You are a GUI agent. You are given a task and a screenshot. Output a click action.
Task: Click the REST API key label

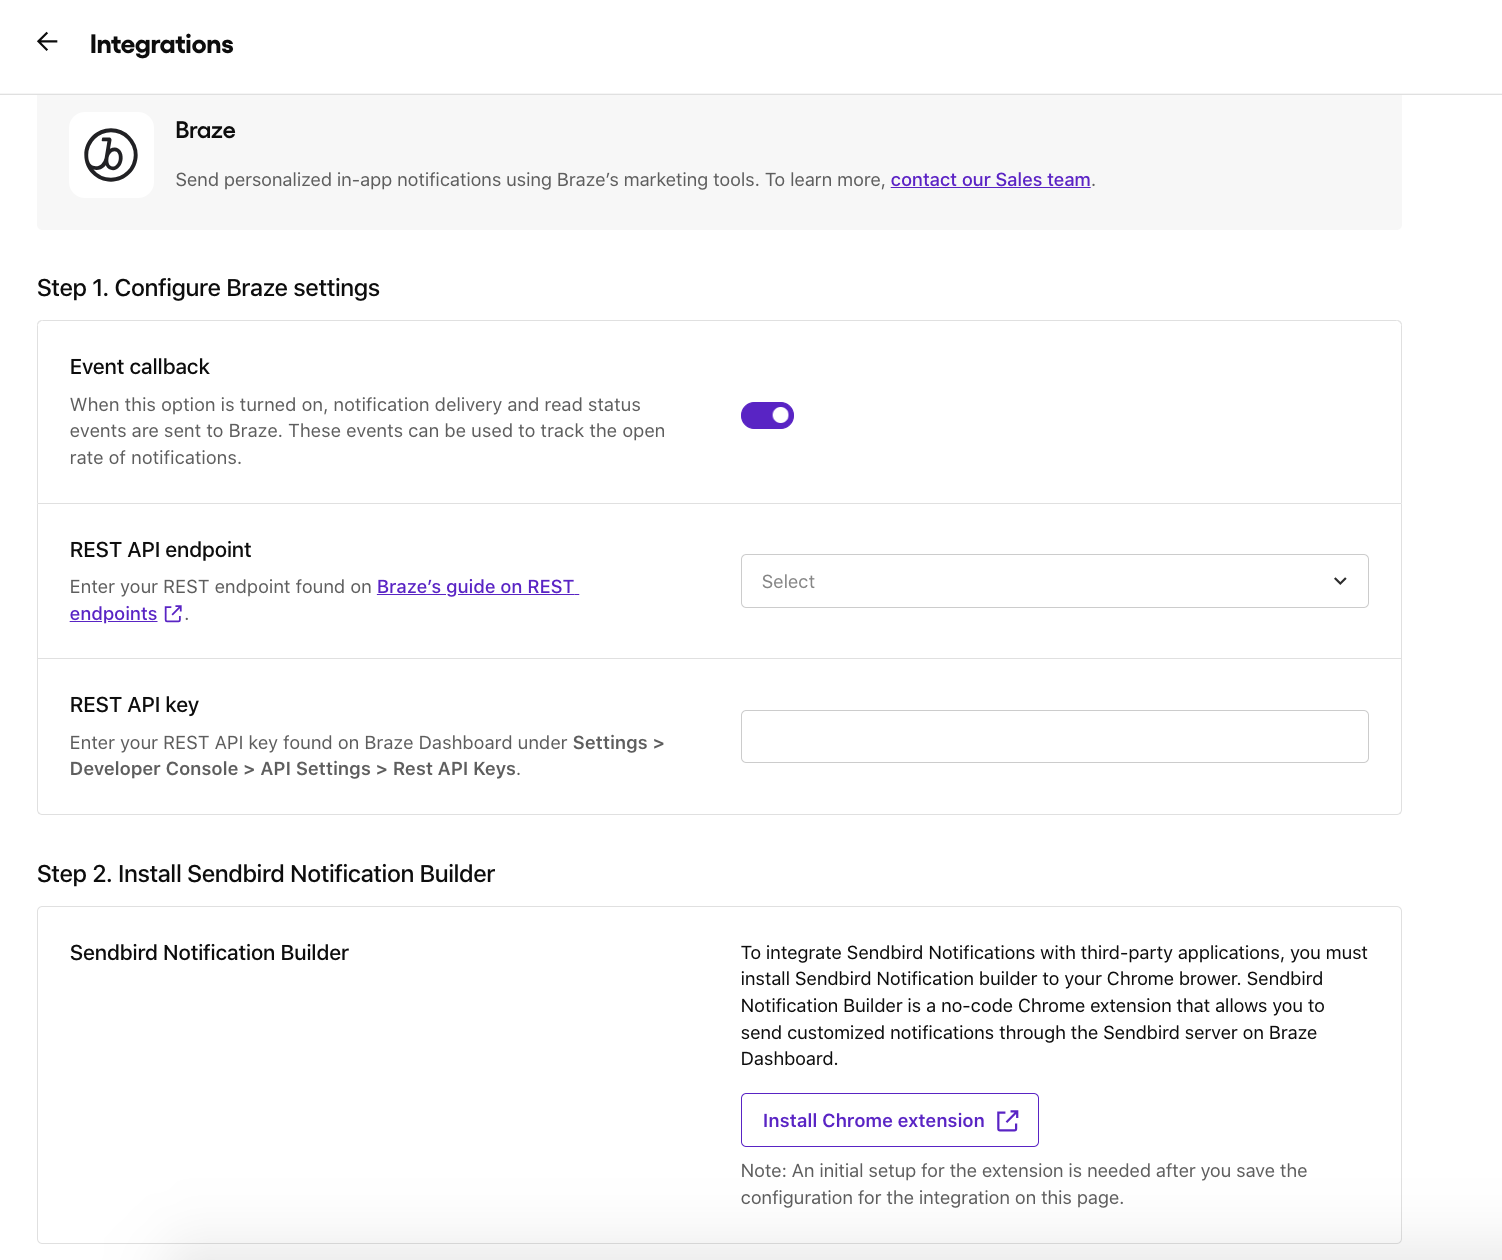click(134, 705)
